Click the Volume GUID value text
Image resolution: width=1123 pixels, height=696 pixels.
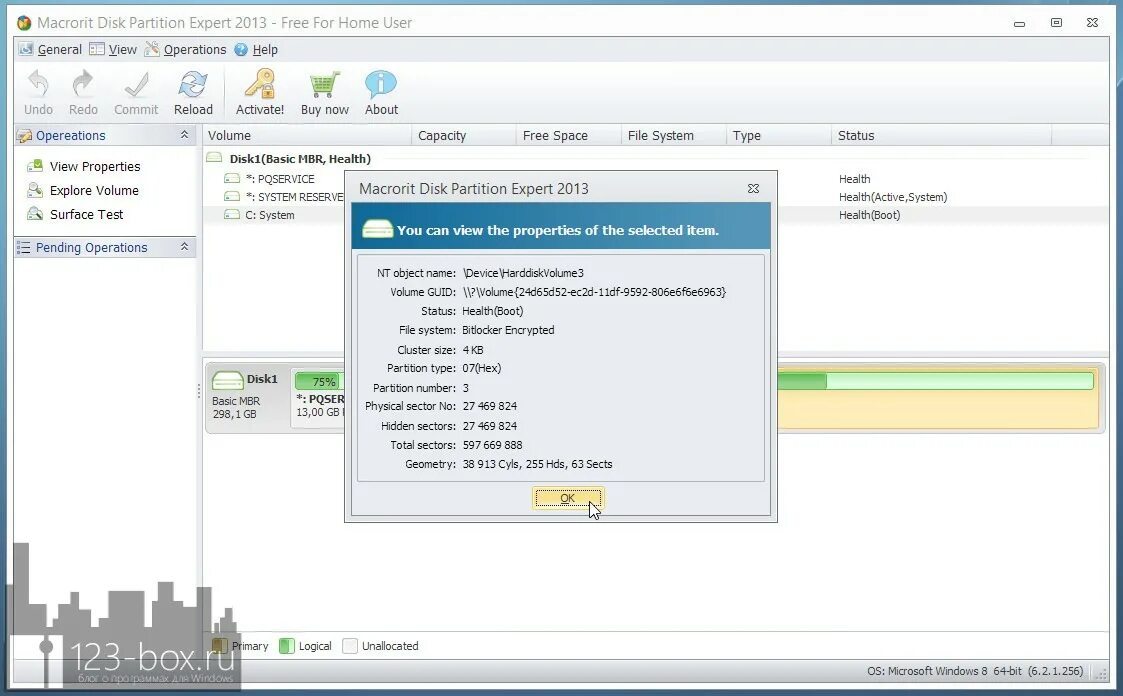[x=594, y=292]
